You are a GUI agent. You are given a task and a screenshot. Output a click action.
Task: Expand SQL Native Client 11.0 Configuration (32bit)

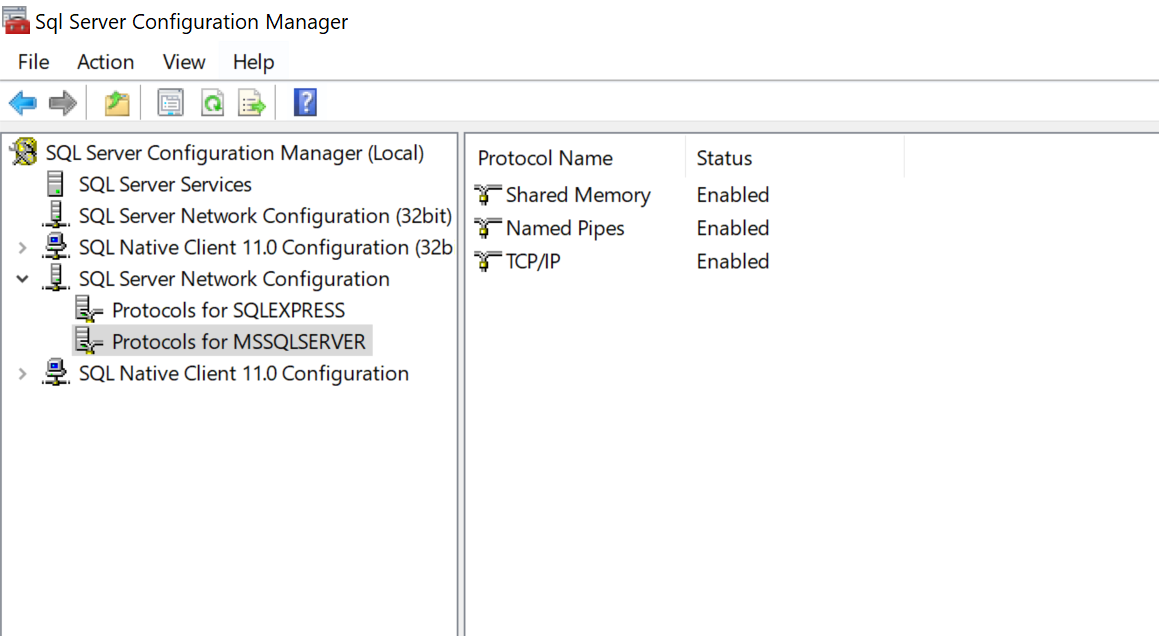[22, 248]
